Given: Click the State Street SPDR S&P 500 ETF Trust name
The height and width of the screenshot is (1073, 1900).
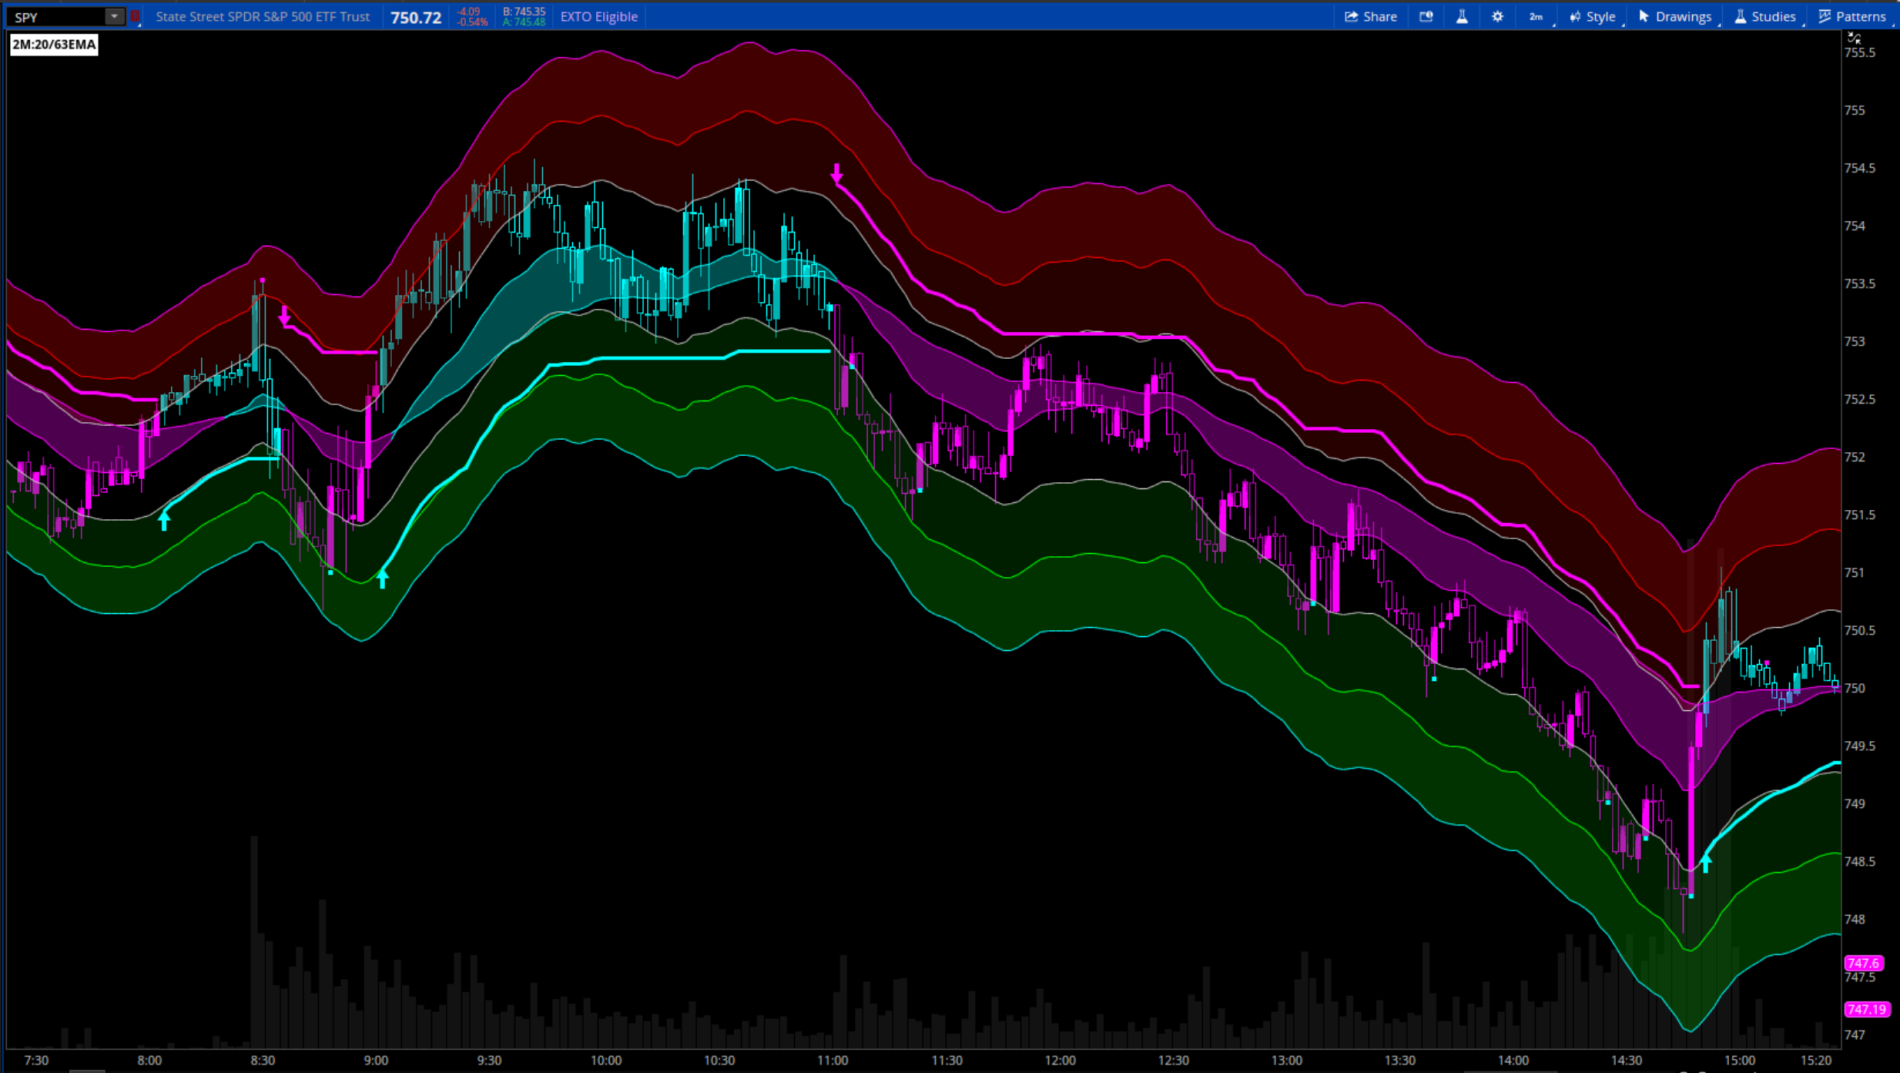Looking at the screenshot, I should coord(263,17).
